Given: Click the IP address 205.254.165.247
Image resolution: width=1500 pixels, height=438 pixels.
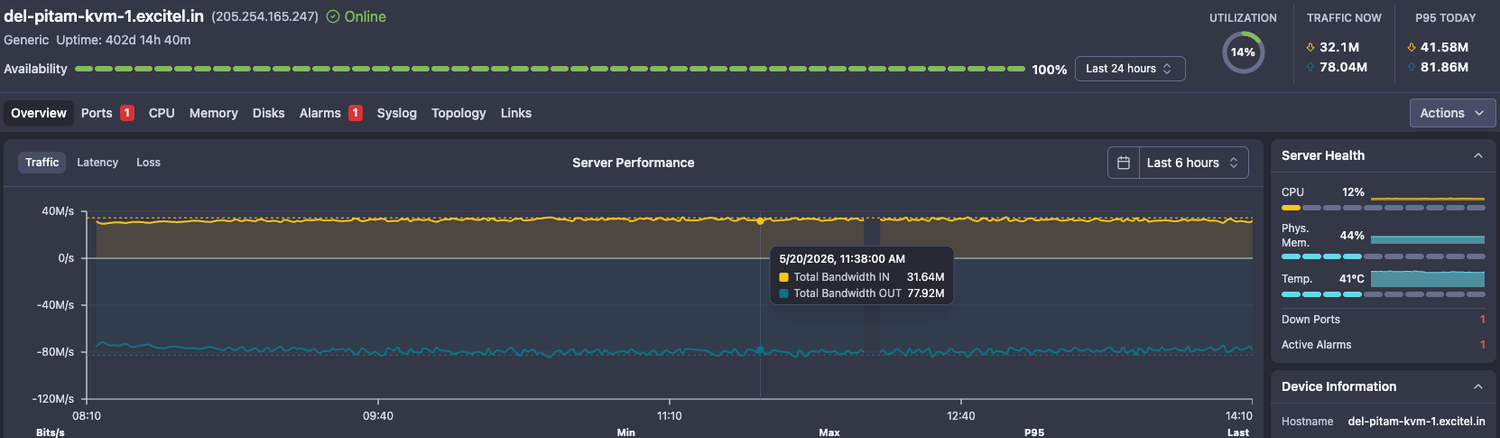Looking at the screenshot, I should [265, 17].
